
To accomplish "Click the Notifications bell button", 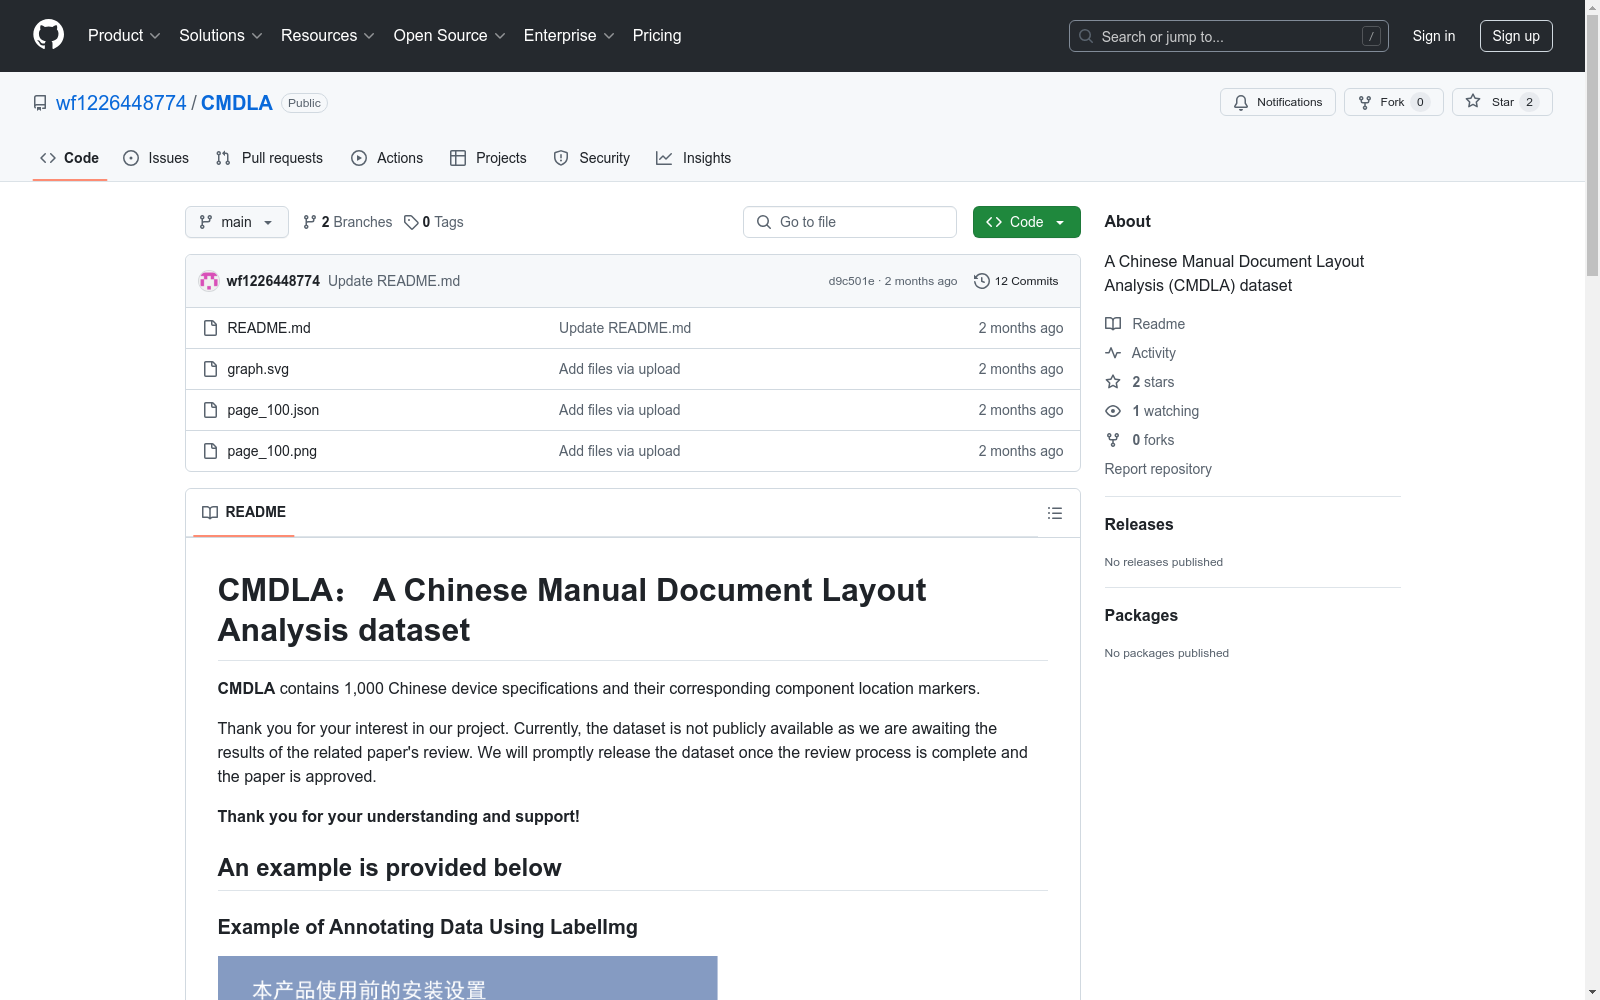I will pyautogui.click(x=1277, y=102).
